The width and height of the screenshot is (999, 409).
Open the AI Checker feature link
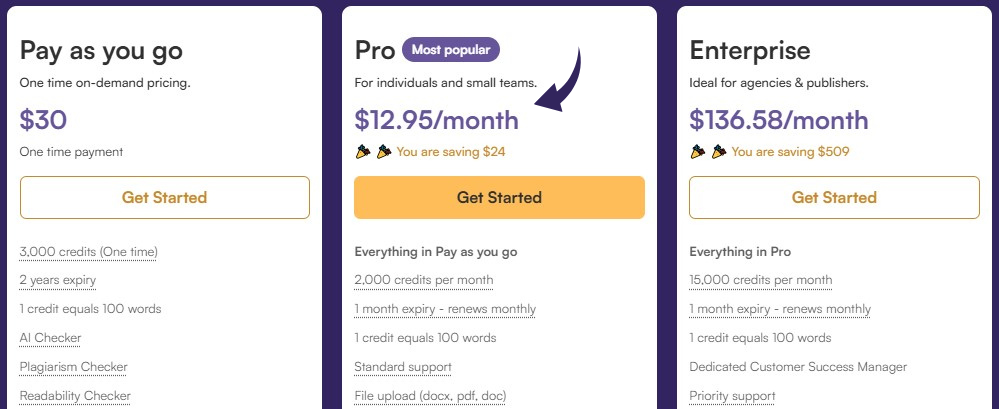click(50, 338)
